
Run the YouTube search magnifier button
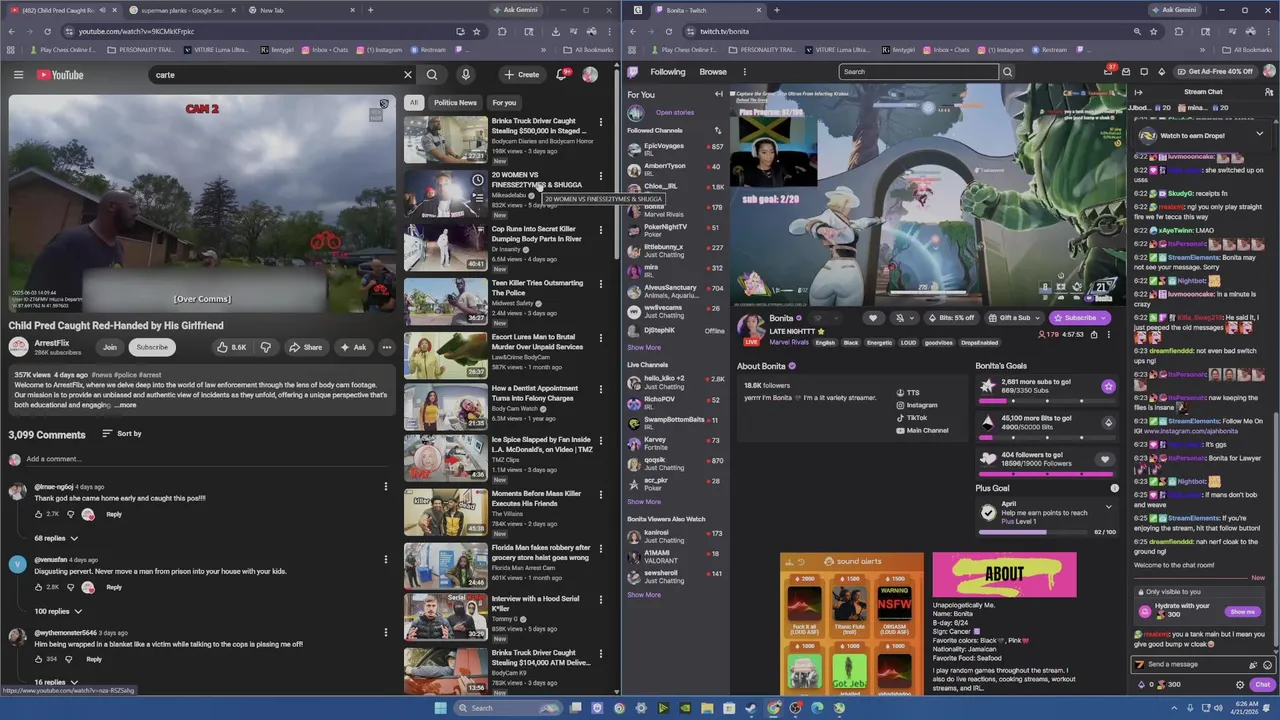click(x=432, y=75)
